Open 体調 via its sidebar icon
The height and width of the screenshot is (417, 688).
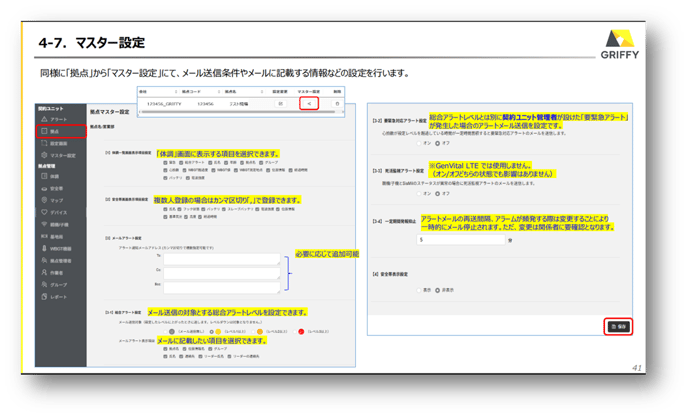coord(44,176)
